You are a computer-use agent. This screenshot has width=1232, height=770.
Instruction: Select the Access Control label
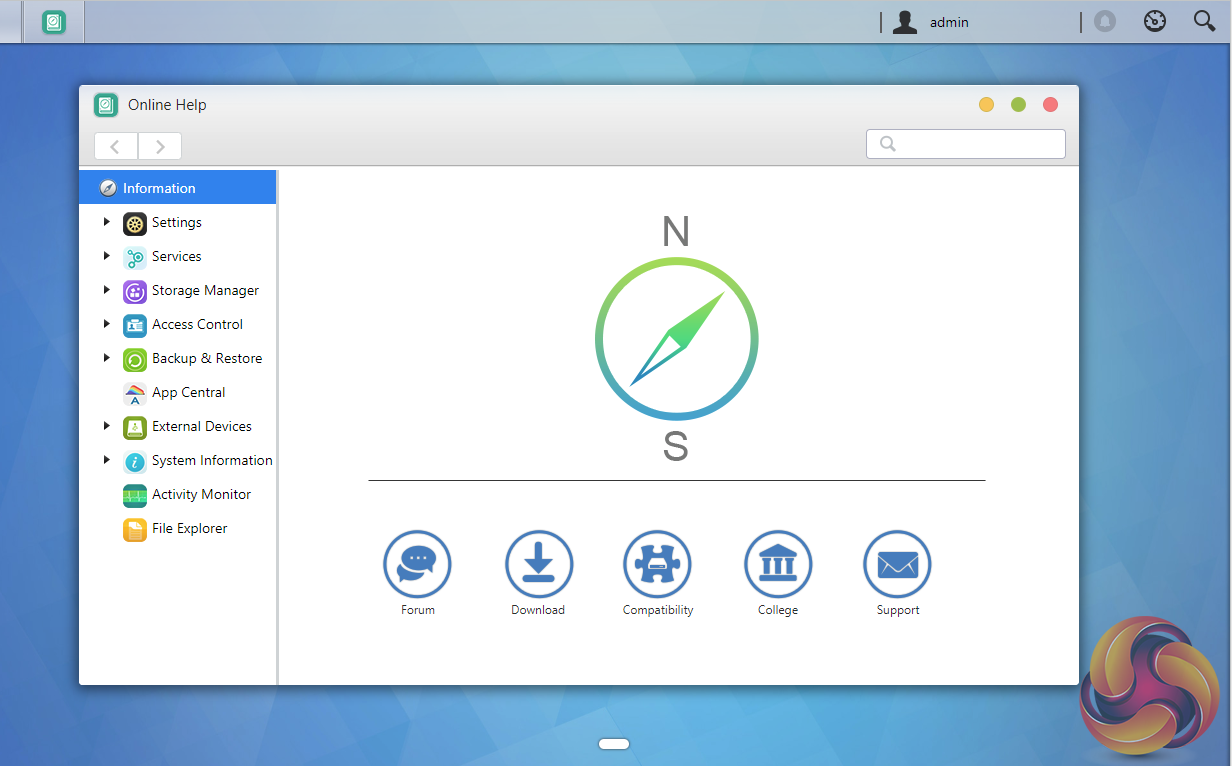(x=197, y=324)
